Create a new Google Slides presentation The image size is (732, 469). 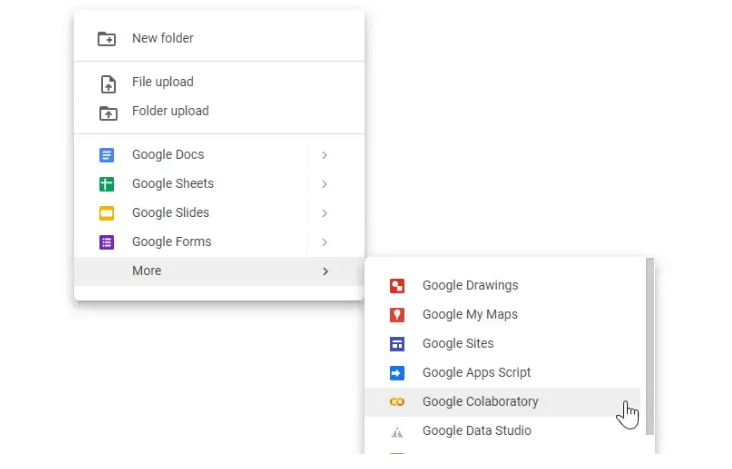[x=219, y=213]
